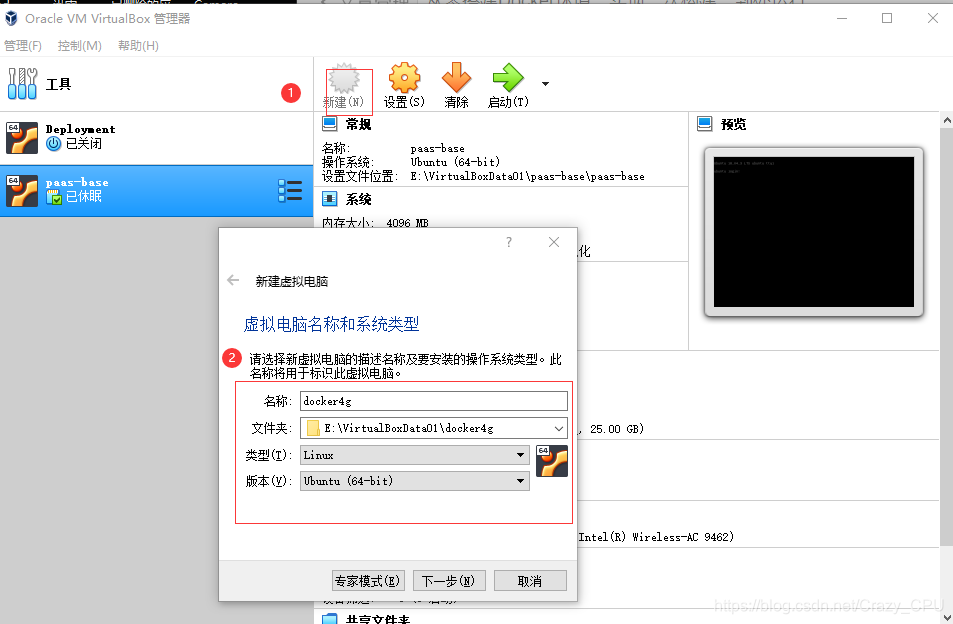The width and height of the screenshot is (953, 624).
Task: Click the memory value 4096 MB
Action: tap(407, 223)
